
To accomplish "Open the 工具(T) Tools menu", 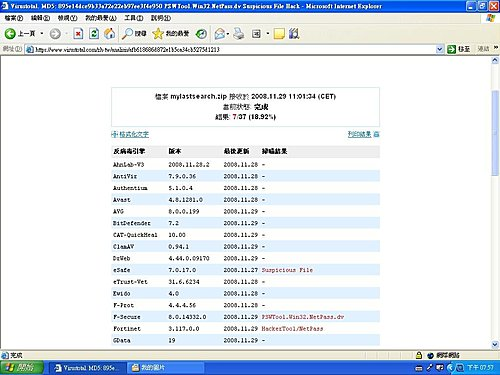I will click(134, 18).
